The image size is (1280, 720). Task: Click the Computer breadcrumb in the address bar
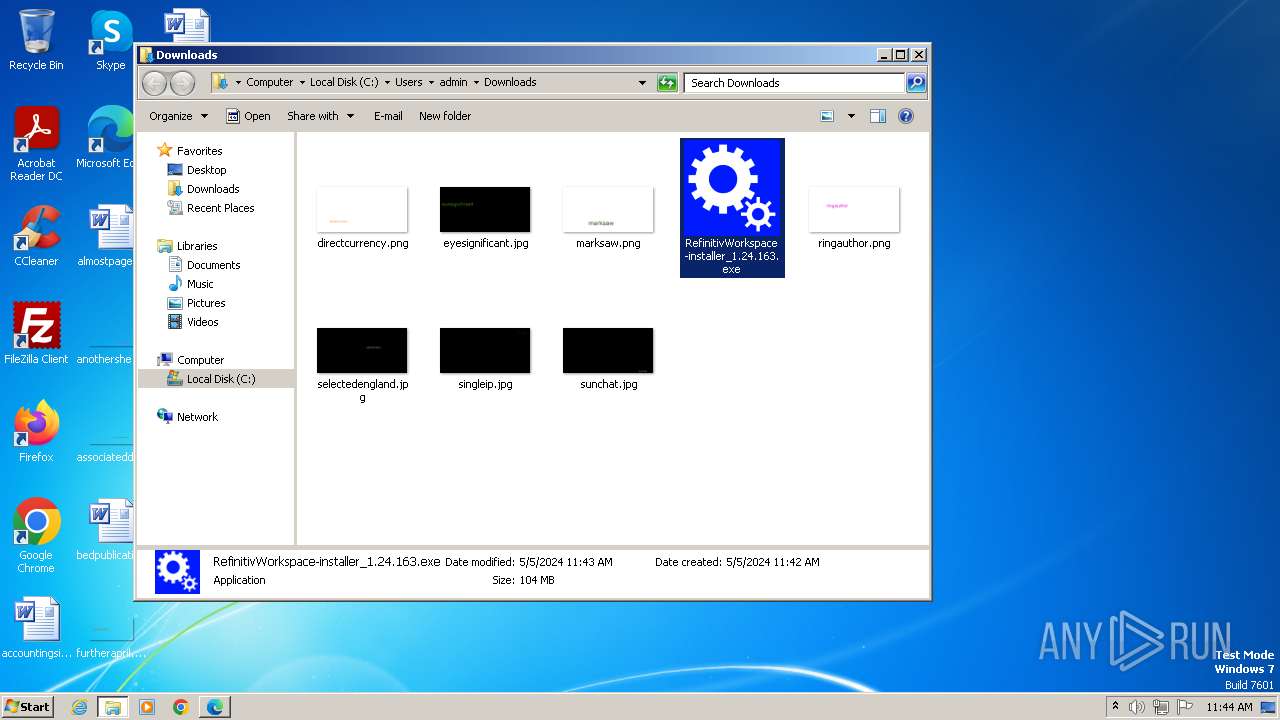coord(270,83)
